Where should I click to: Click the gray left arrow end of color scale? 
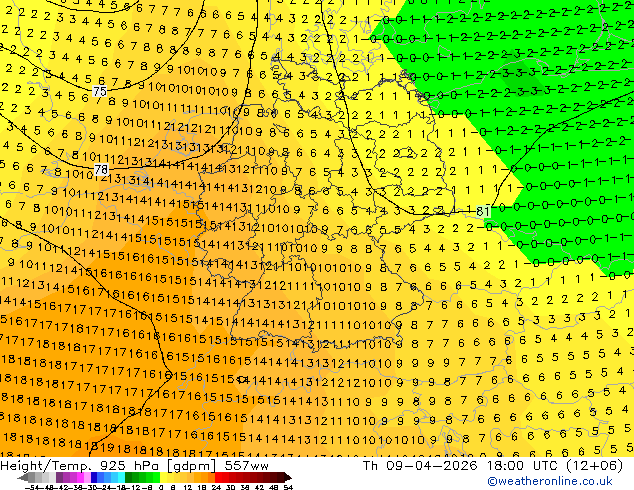click(x=23, y=477)
